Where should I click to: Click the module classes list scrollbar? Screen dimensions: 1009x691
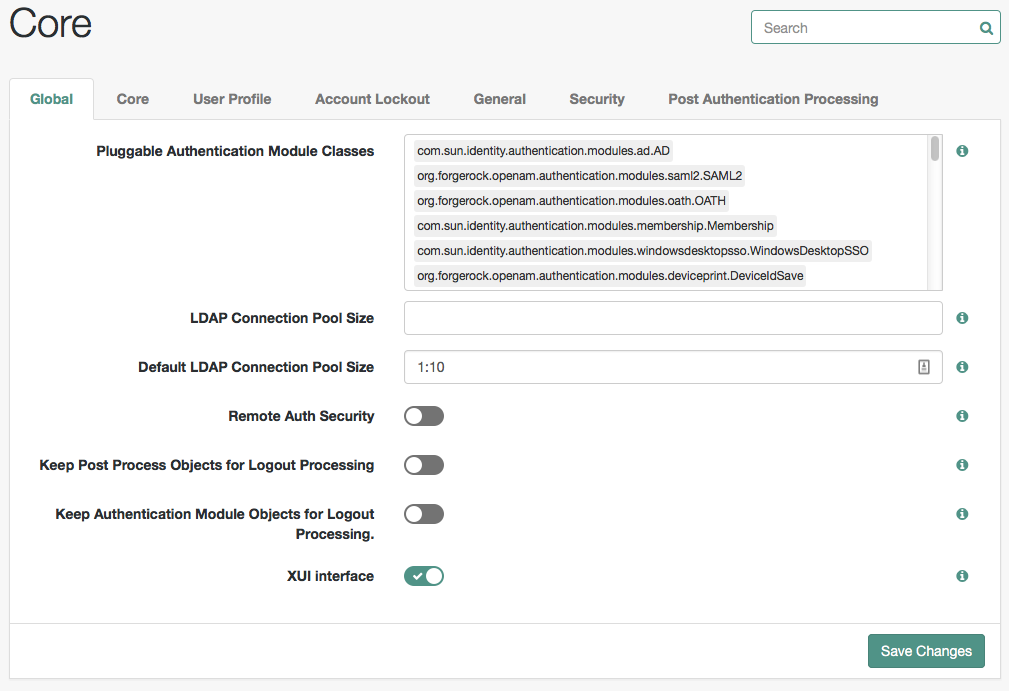click(x=934, y=149)
